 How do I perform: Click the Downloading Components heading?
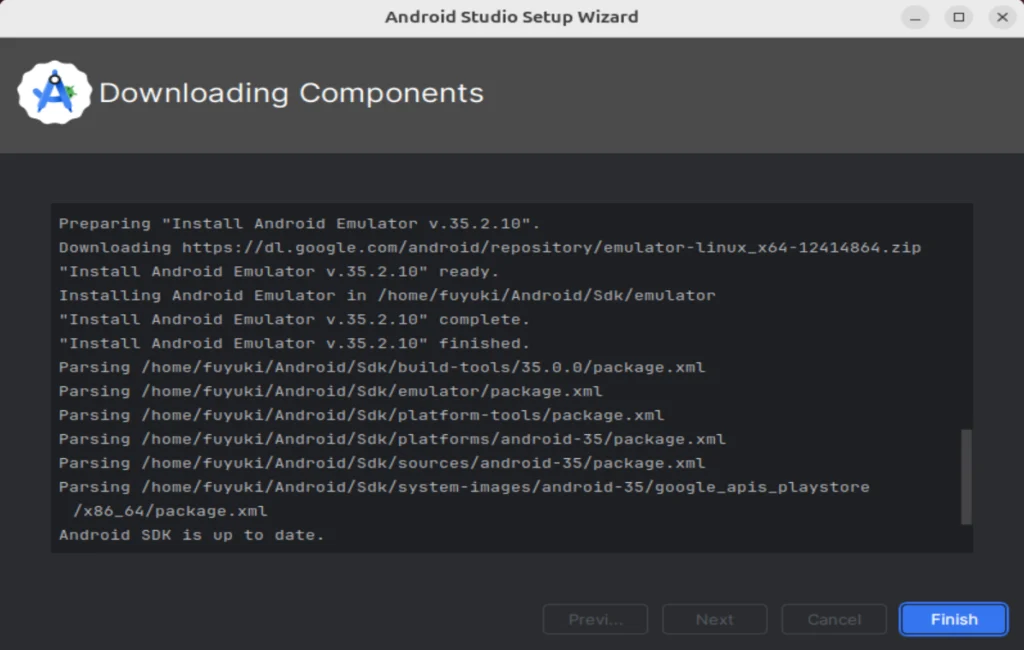291,93
